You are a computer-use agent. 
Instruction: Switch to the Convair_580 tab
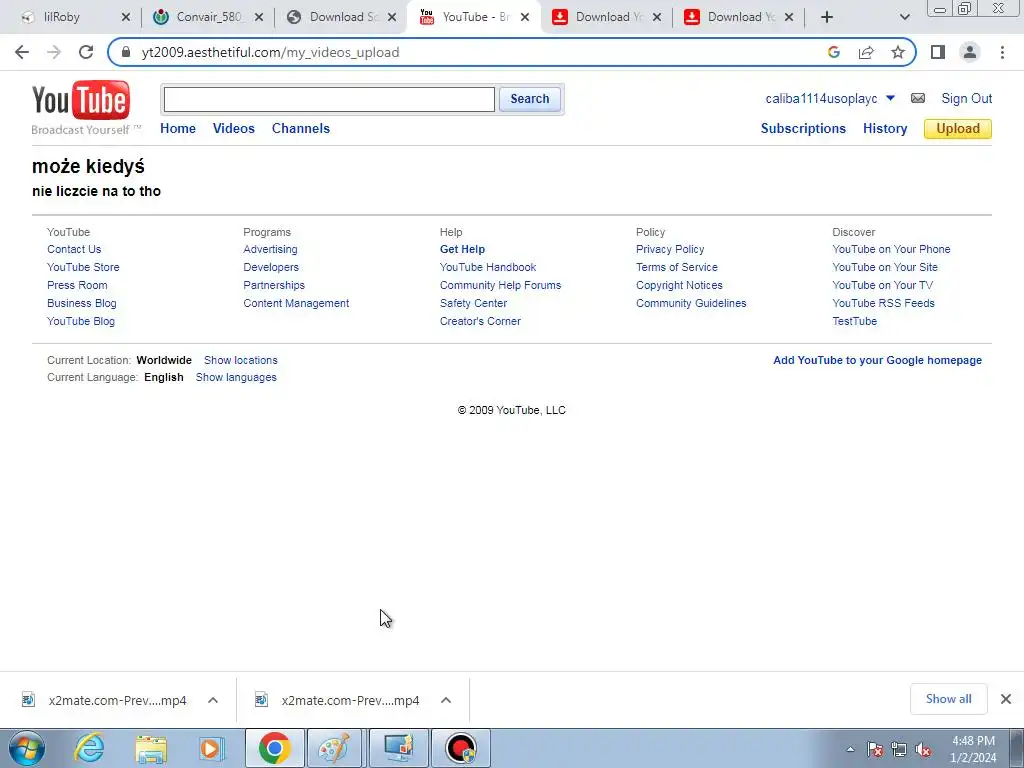click(208, 17)
